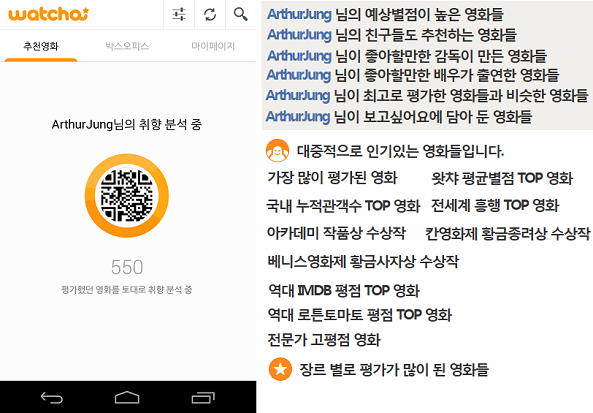Viewport: 593px width, 413px height.
Task: Select 가장 많이 평가된 영화
Action: pyautogui.click(x=332, y=177)
